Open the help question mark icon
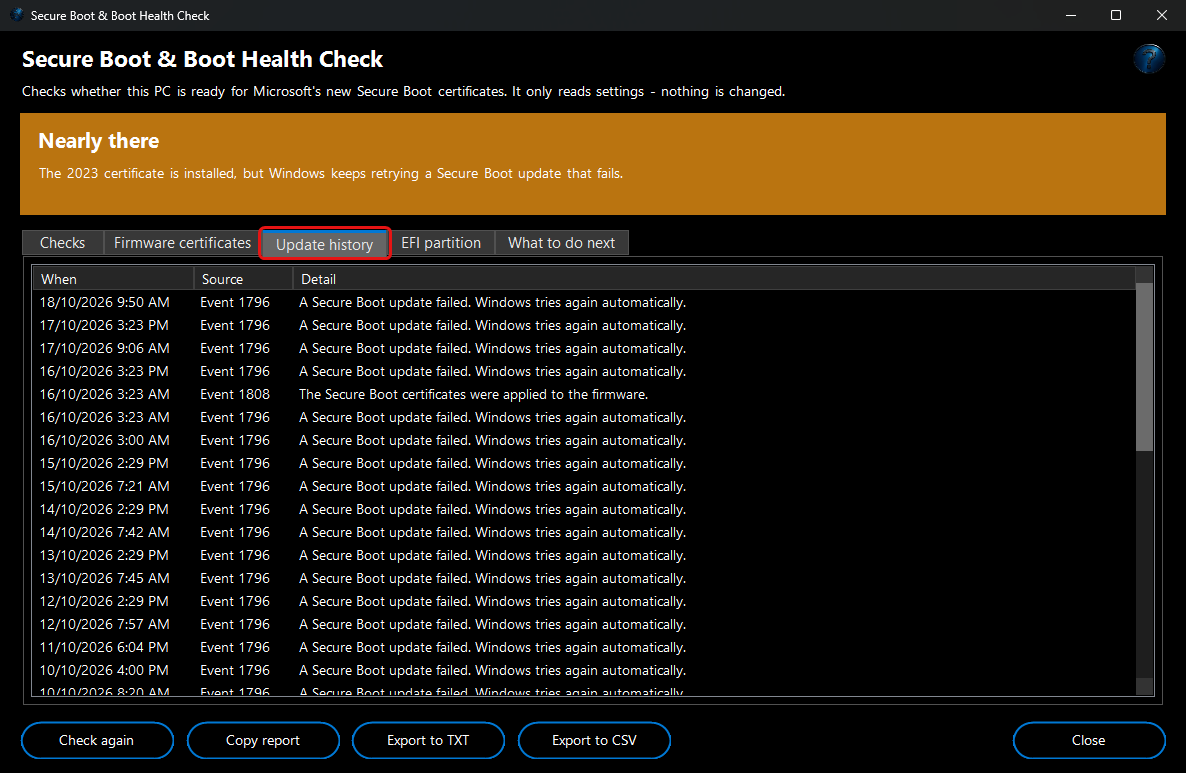Viewport: 1186px width, 773px height. (x=1148, y=58)
